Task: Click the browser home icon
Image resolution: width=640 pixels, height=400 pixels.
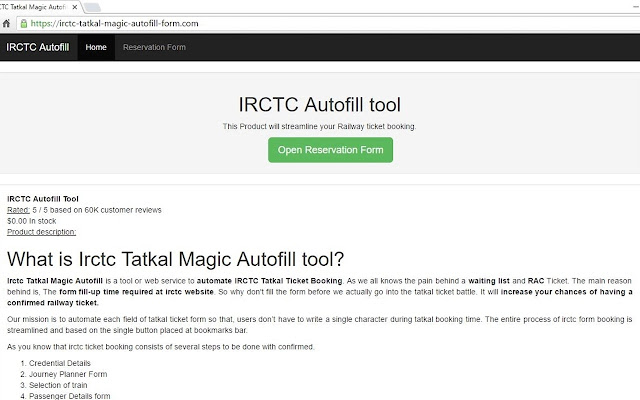Action: tap(6, 24)
